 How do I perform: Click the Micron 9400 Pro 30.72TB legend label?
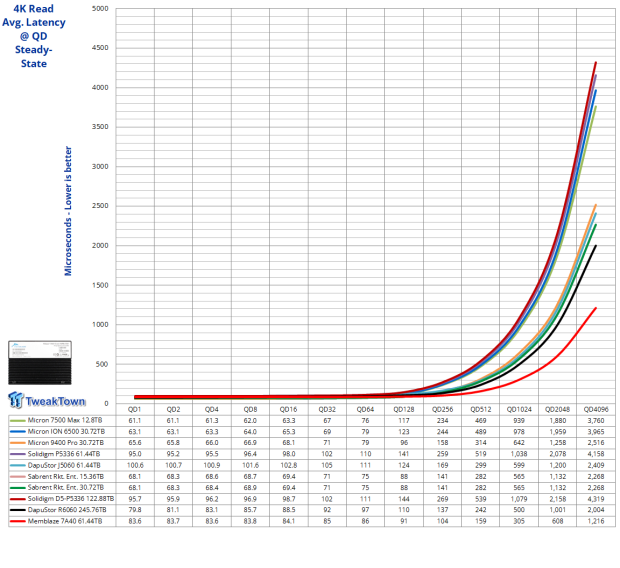click(x=66, y=443)
